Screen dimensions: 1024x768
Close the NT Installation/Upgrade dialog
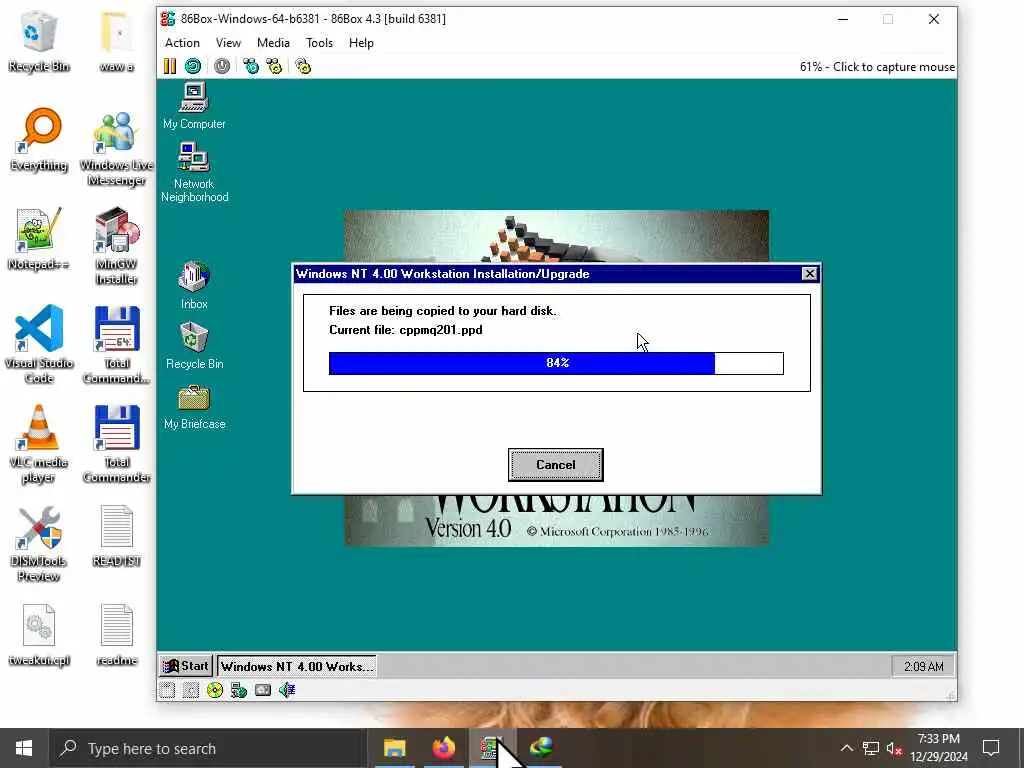tap(809, 274)
